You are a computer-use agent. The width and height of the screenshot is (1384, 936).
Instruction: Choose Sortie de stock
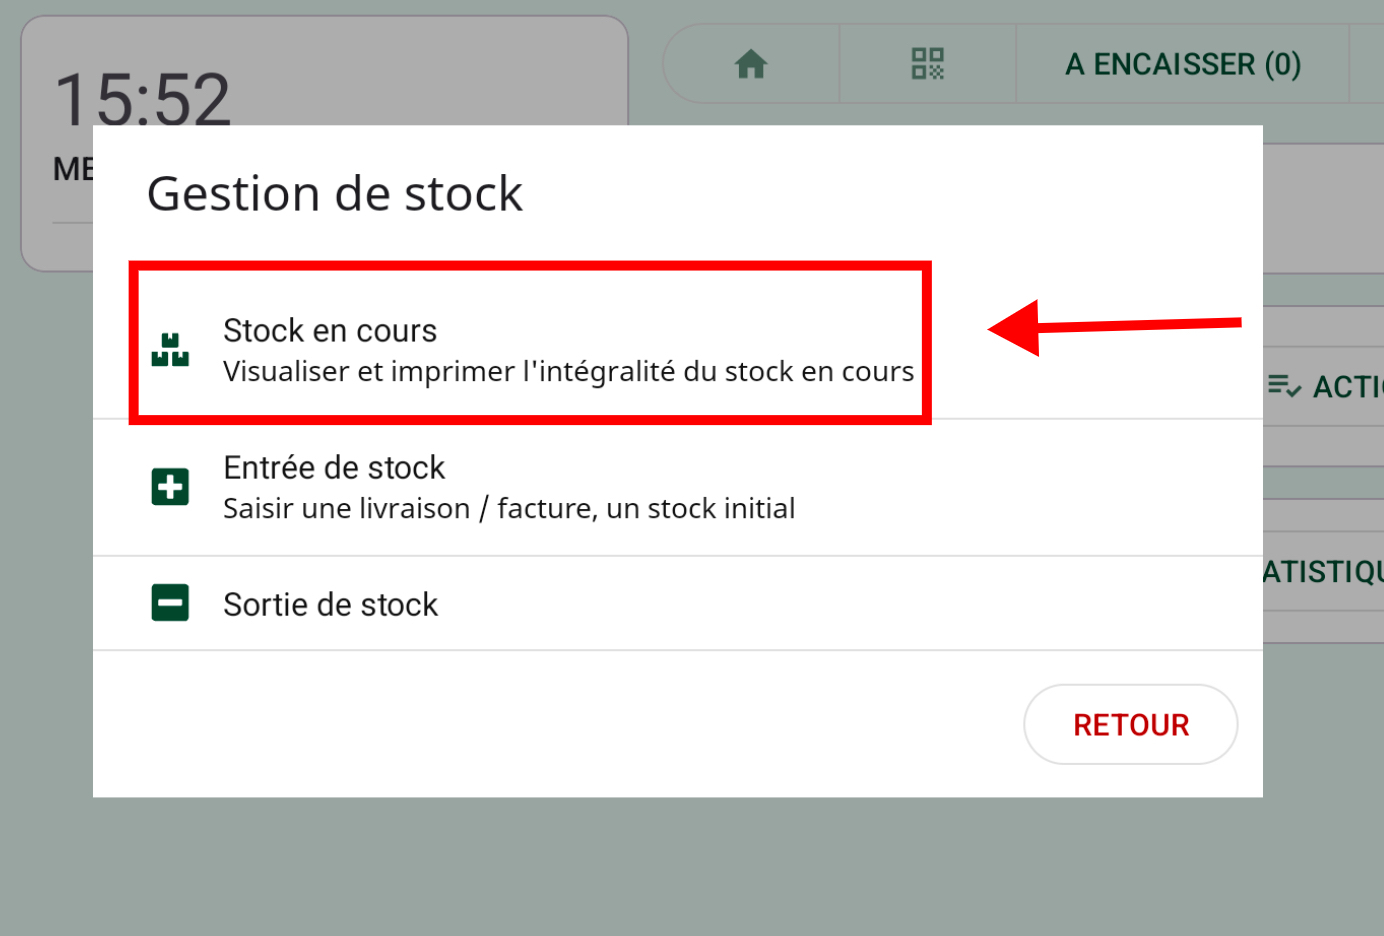[331, 605]
